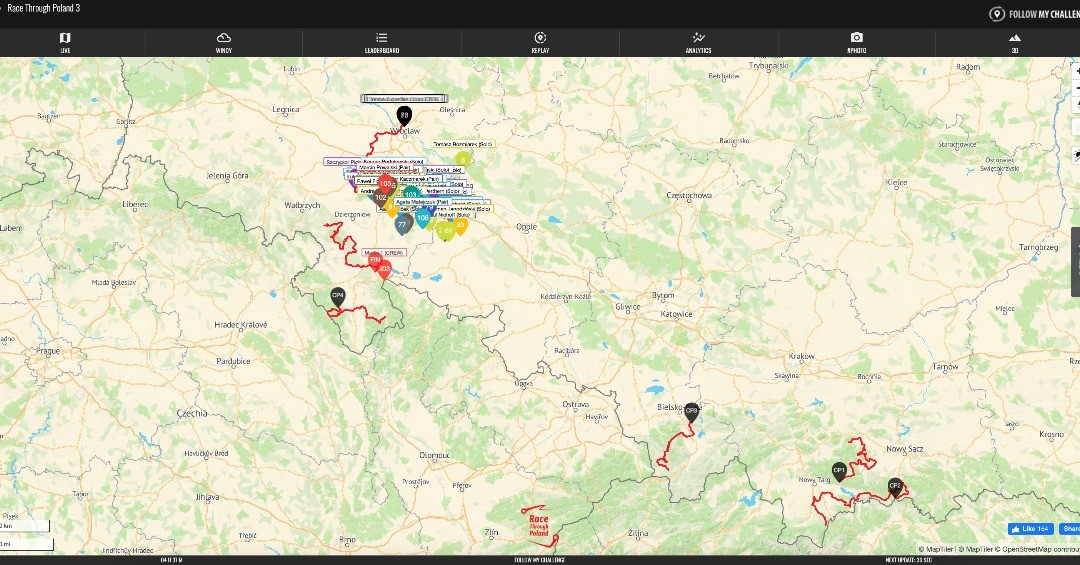Zoom out with the minus button
This screenshot has width=1080, height=565.
coord(1077,88)
